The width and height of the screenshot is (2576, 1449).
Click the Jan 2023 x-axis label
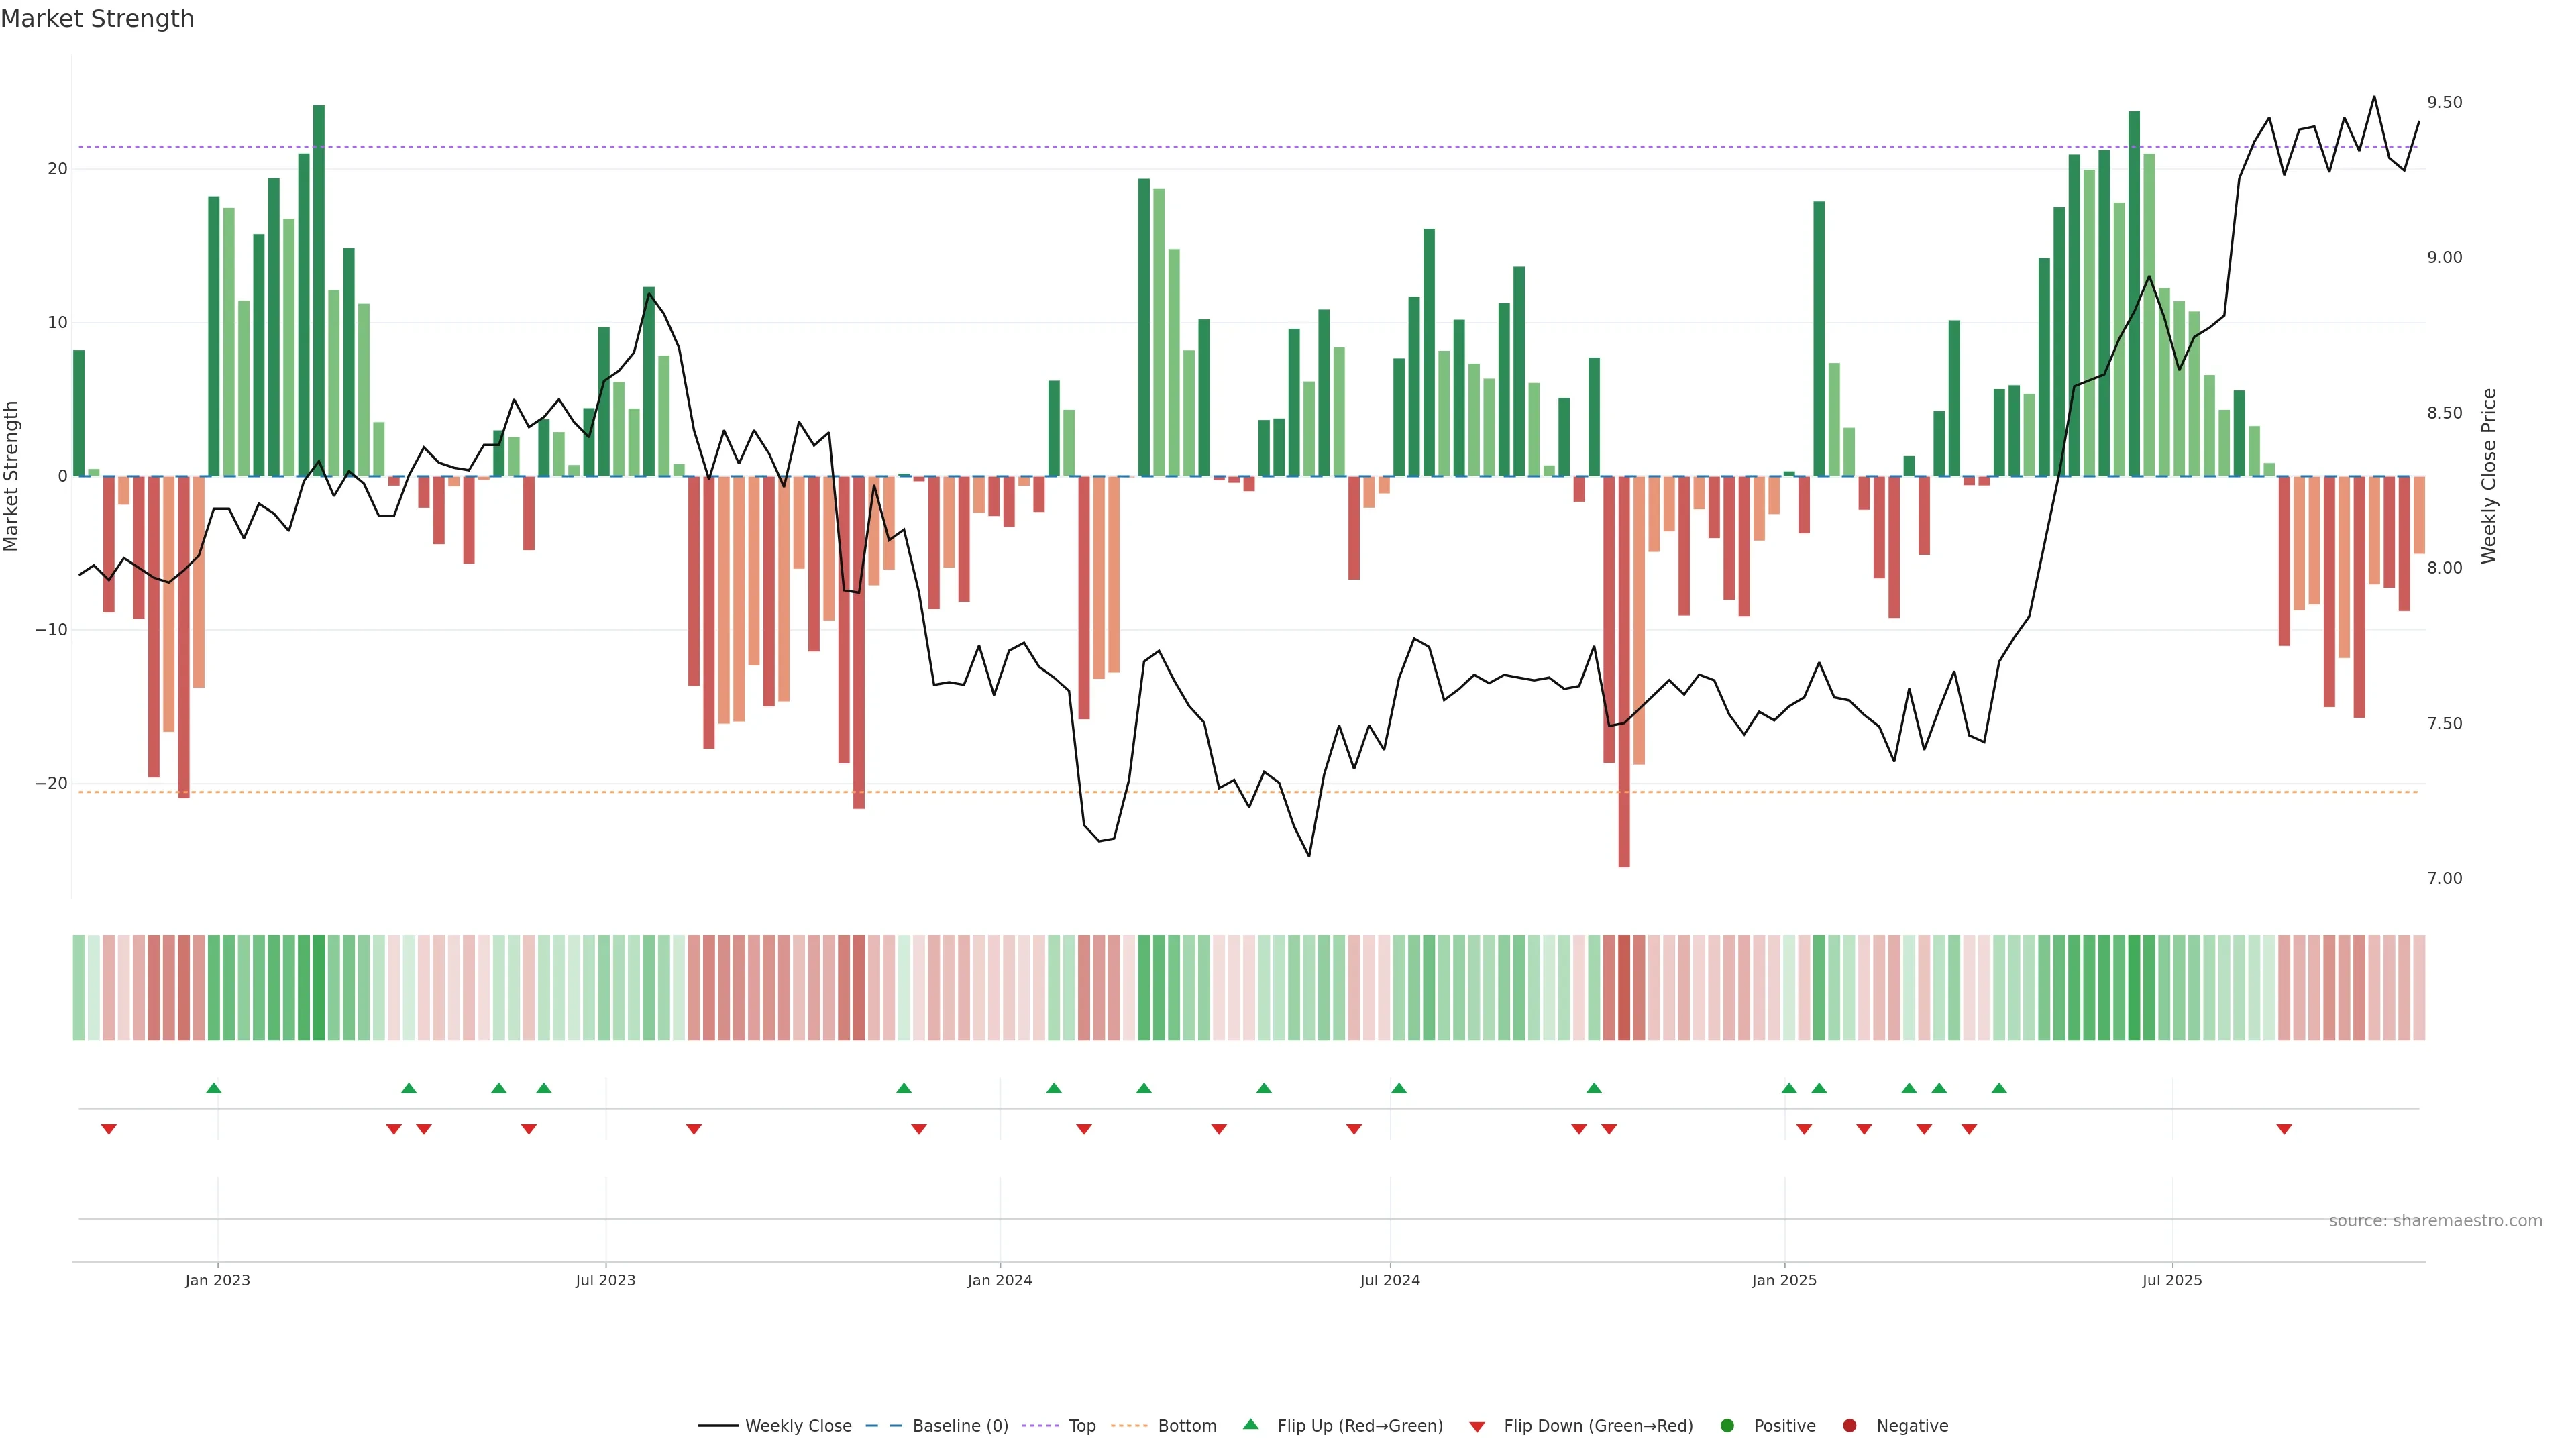pos(217,1280)
